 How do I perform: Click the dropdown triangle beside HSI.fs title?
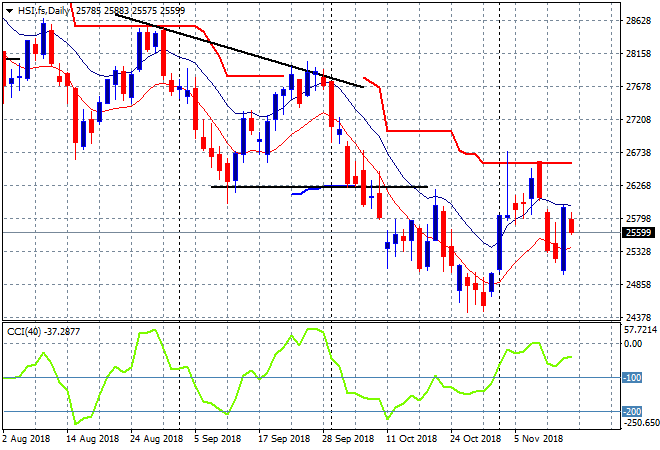pyautogui.click(x=9, y=11)
